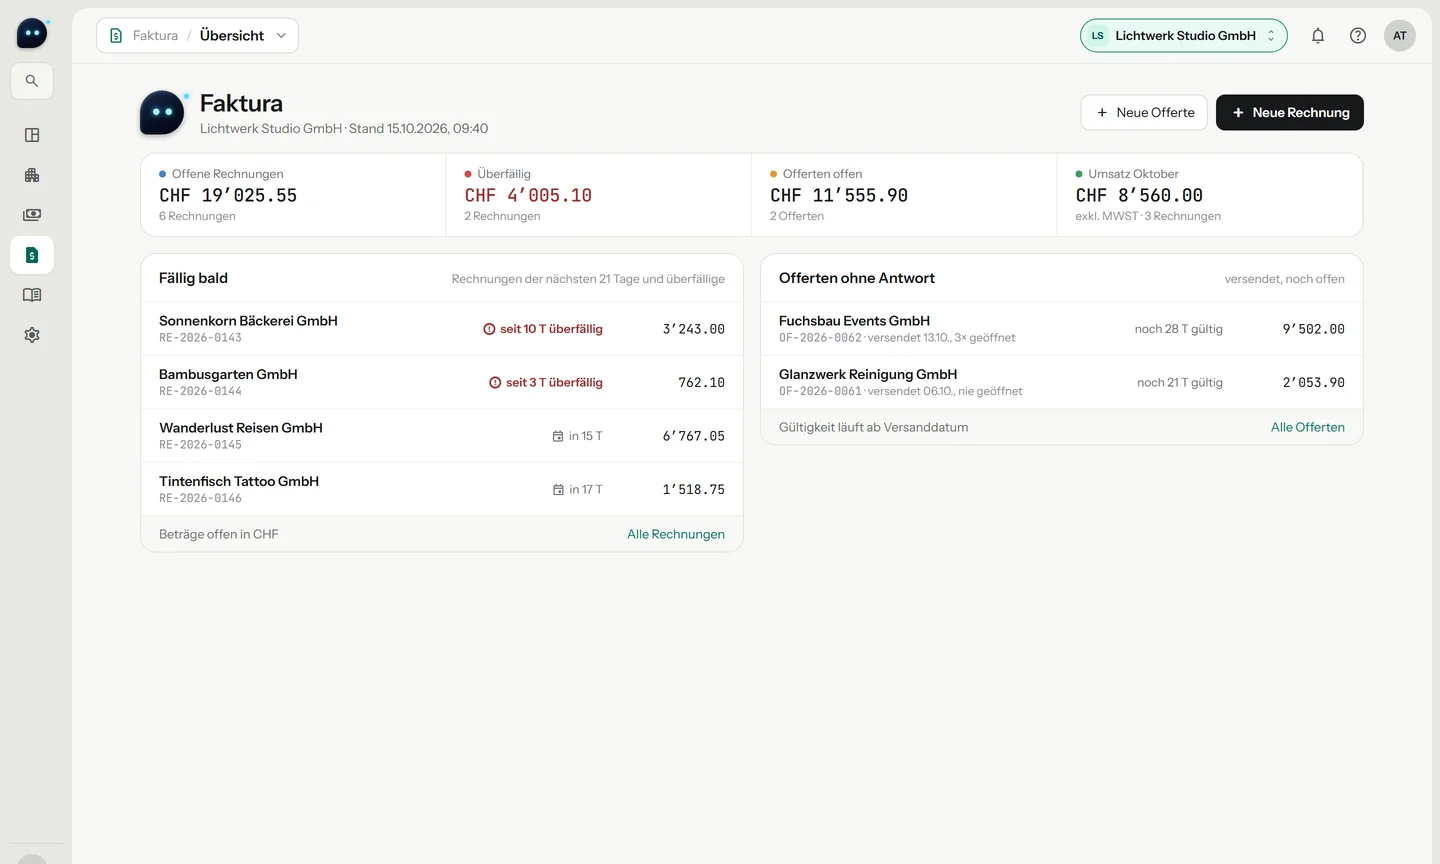The image size is (1440, 864).
Task: Select the active invoice icon in sidebar
Action: tap(32, 255)
